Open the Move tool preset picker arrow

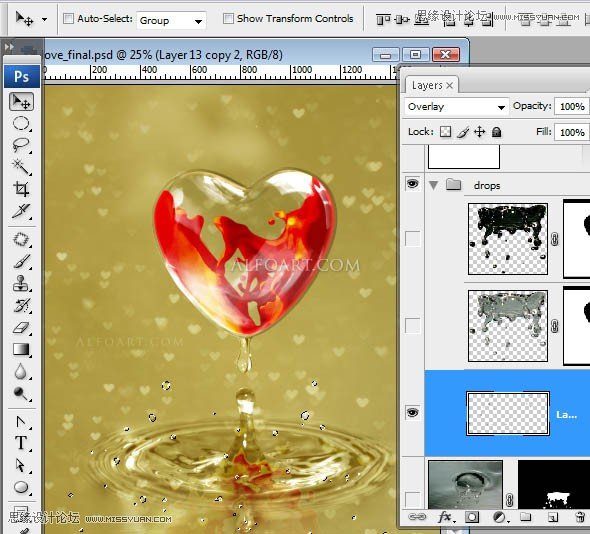point(44,19)
